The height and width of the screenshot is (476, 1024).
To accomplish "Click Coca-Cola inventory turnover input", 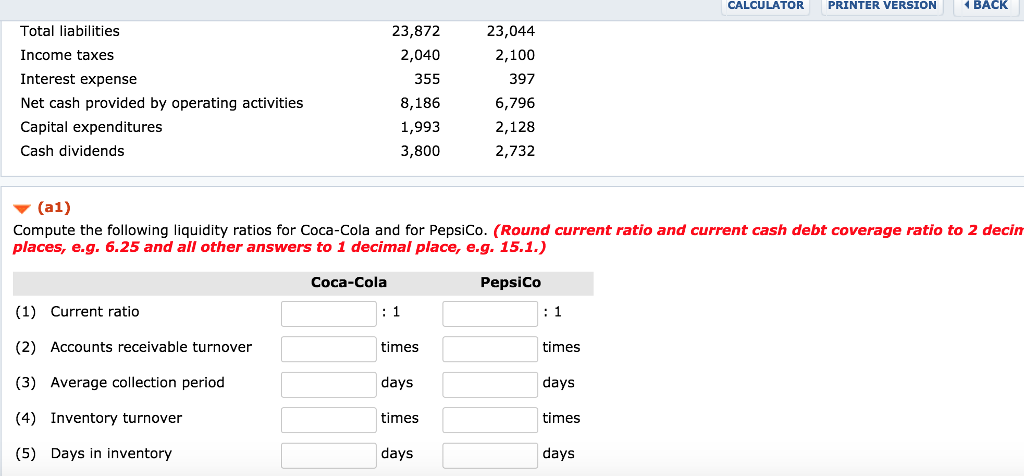I will 328,419.
